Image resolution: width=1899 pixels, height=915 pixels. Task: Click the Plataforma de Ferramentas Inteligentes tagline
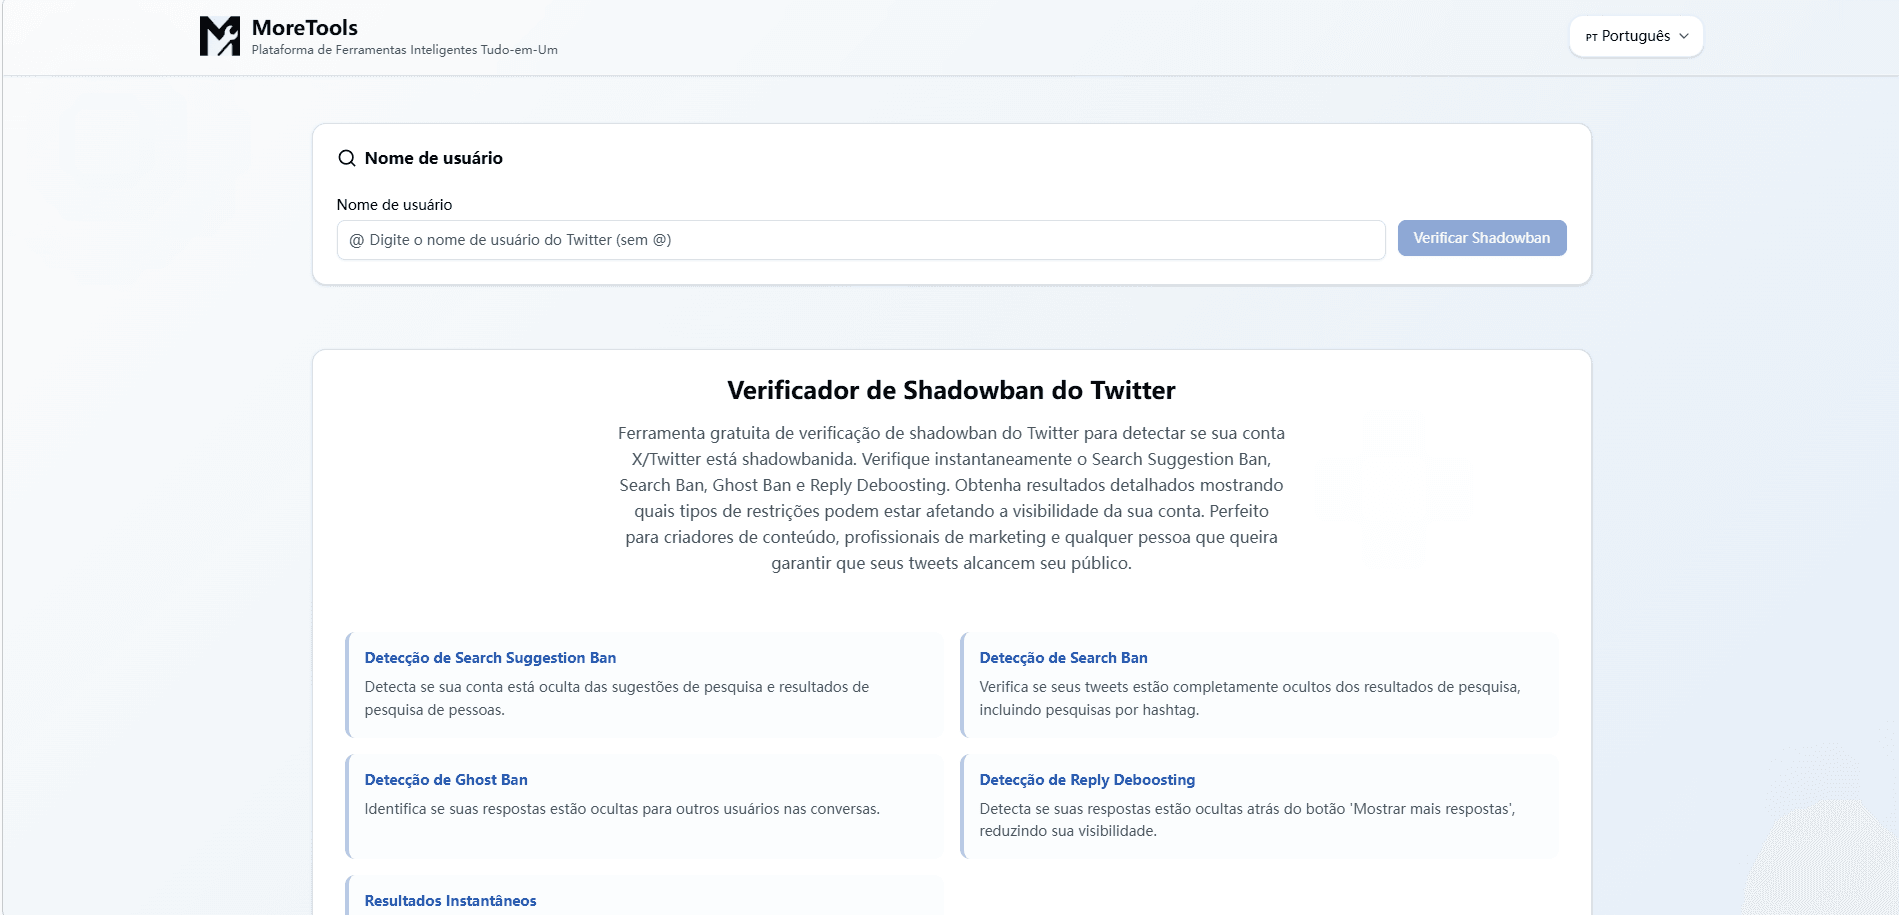404,50
